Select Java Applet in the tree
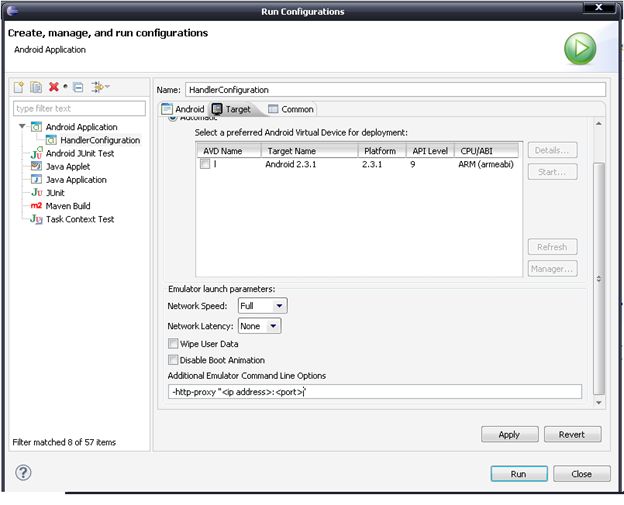 (x=68, y=166)
